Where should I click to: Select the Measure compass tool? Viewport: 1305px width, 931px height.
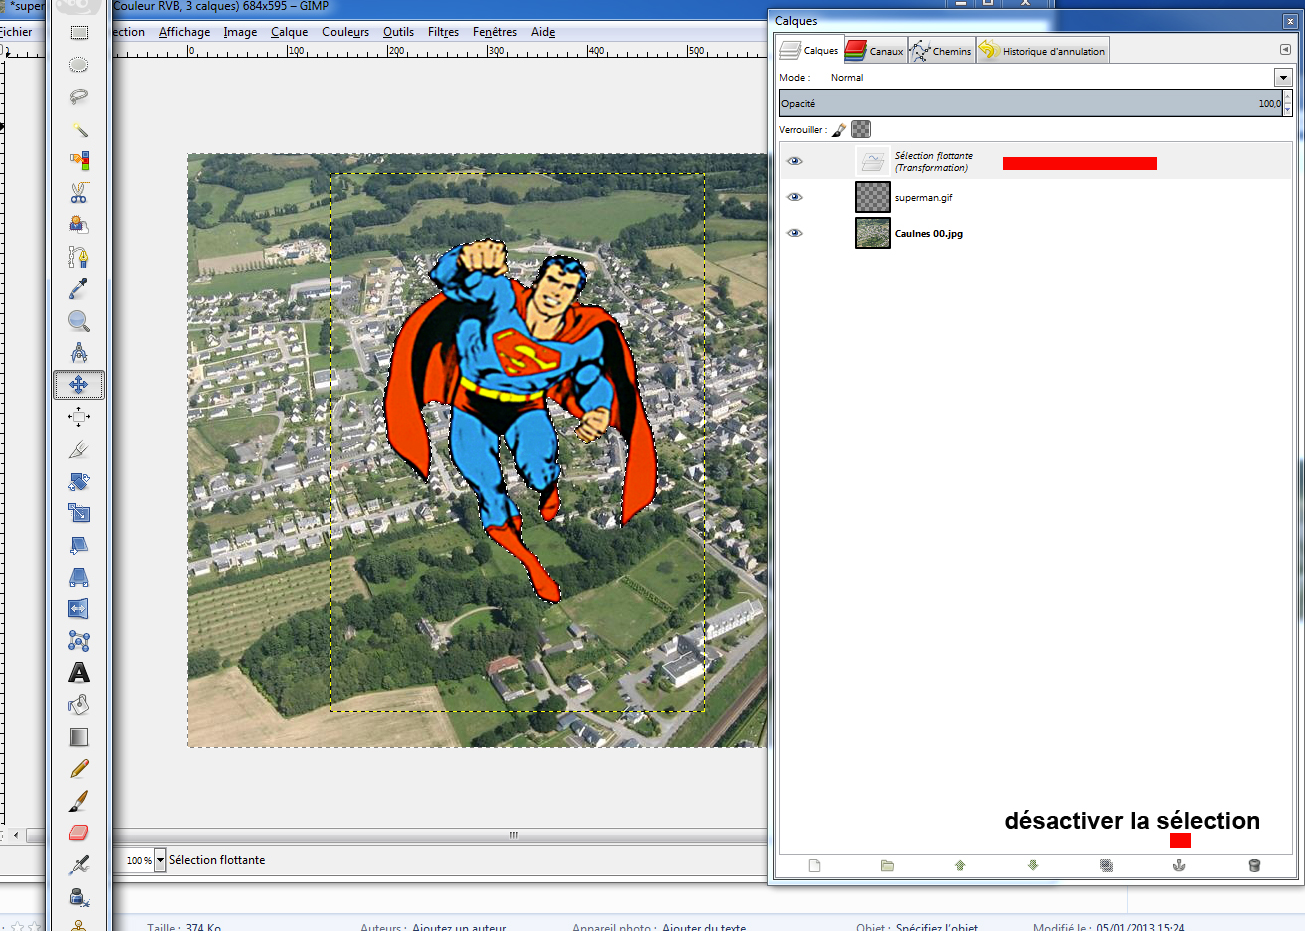pyautogui.click(x=79, y=353)
